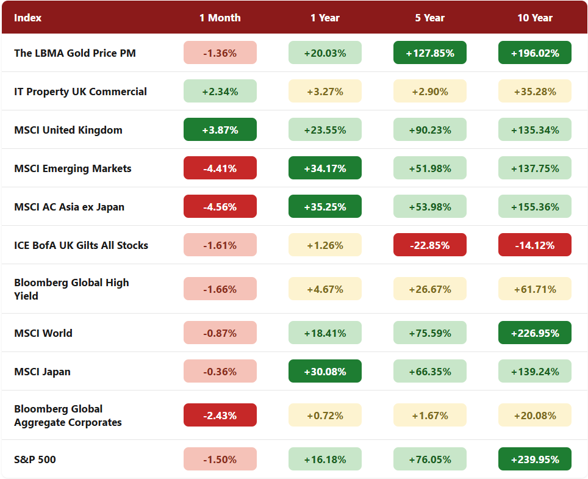Click the S&P 500 index label
This screenshot has width=588, height=479.
pos(35,459)
